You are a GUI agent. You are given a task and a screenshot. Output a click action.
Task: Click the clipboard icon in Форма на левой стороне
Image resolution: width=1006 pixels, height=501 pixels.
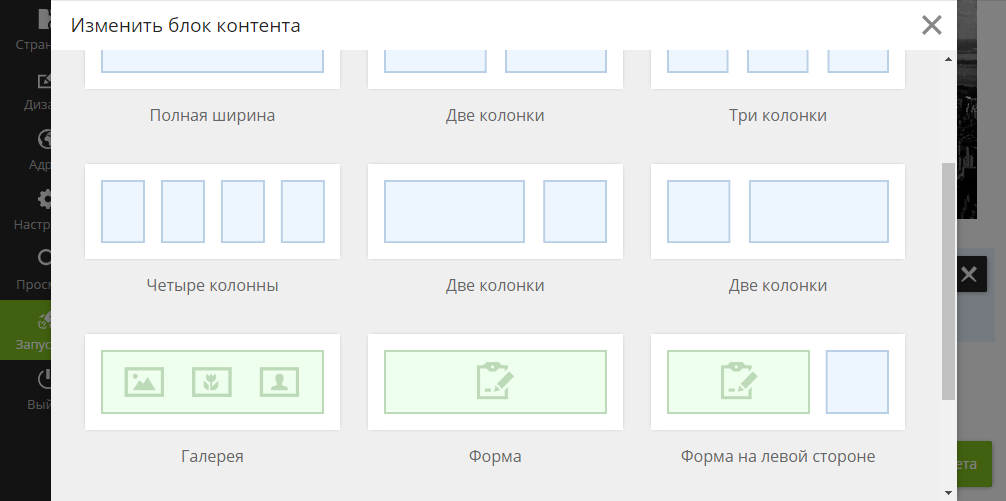point(738,382)
